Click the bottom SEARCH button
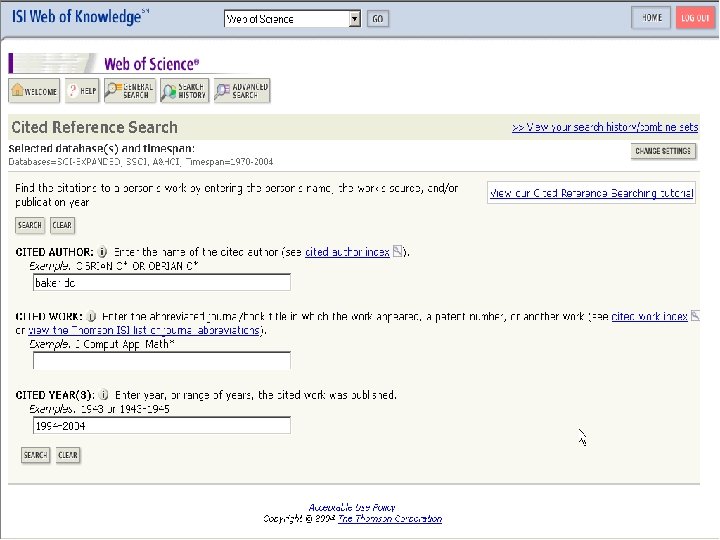720x540 pixels. click(35, 455)
